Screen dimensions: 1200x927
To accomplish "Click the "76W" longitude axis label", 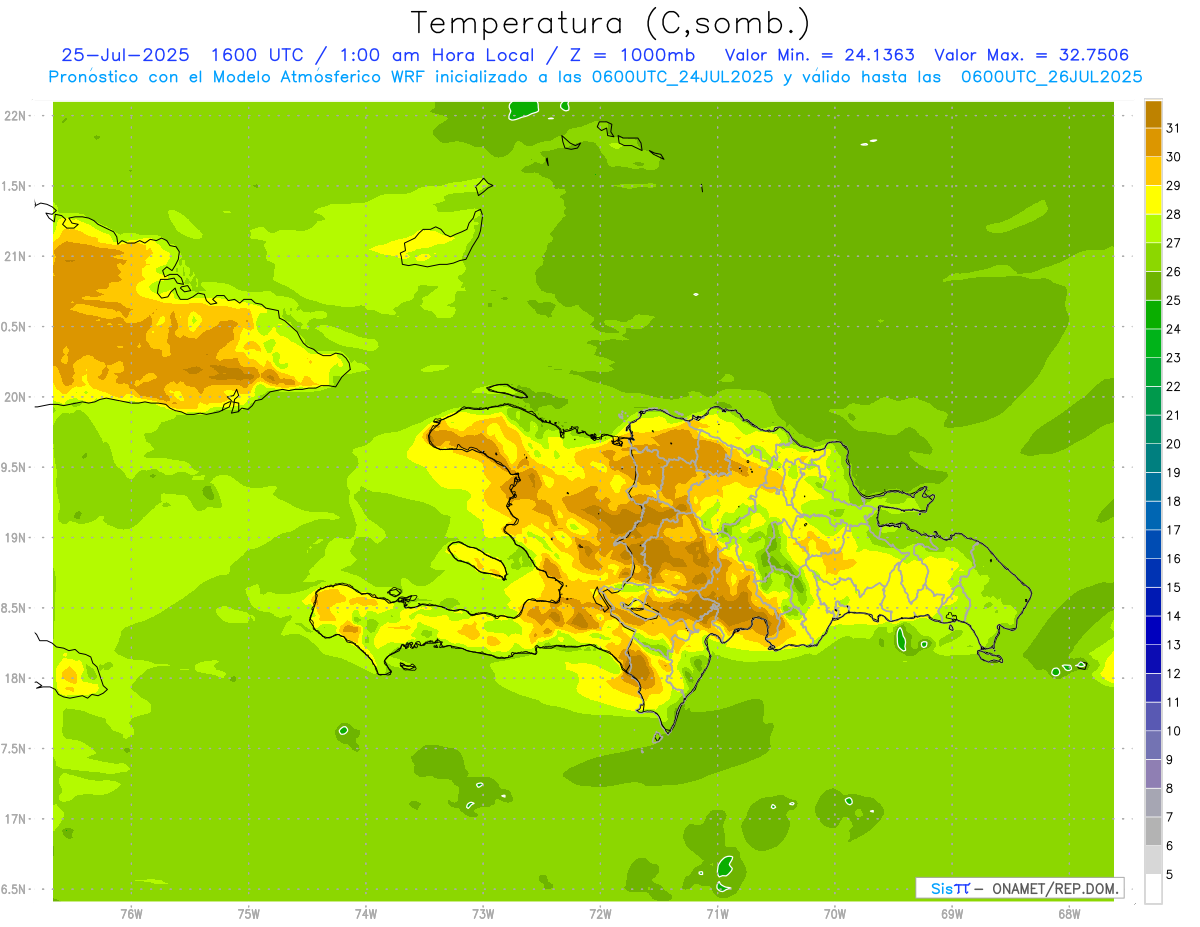I will pyautogui.click(x=131, y=914).
